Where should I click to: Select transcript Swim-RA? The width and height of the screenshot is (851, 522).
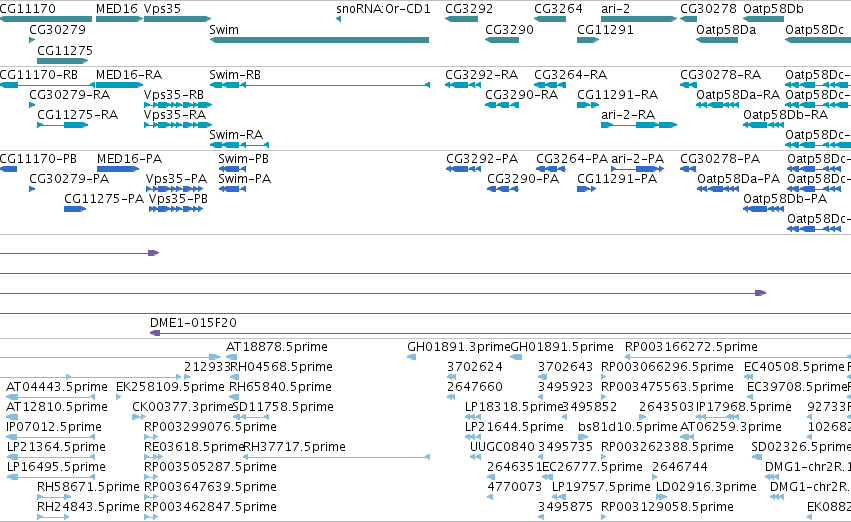(236, 135)
